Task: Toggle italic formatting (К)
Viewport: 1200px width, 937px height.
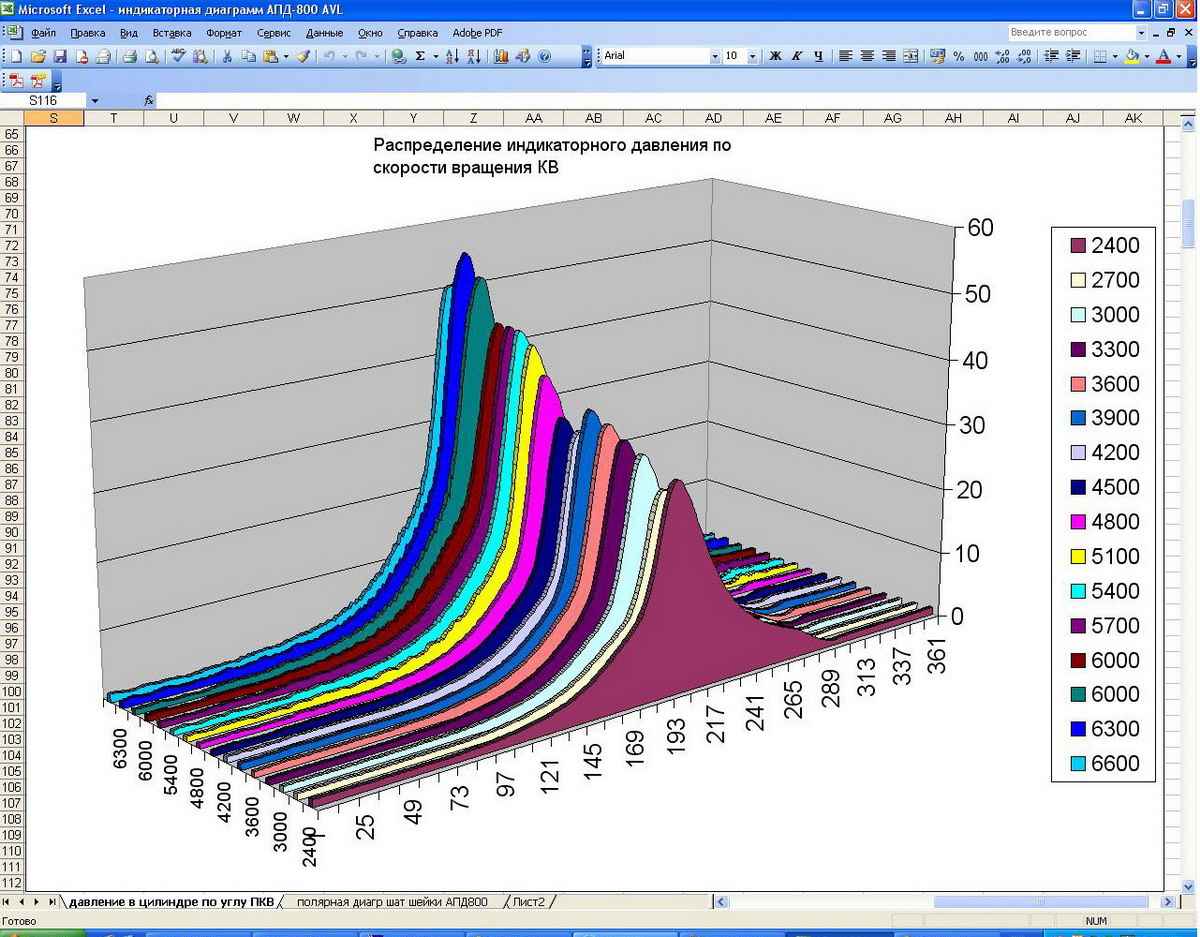Action: coord(797,57)
